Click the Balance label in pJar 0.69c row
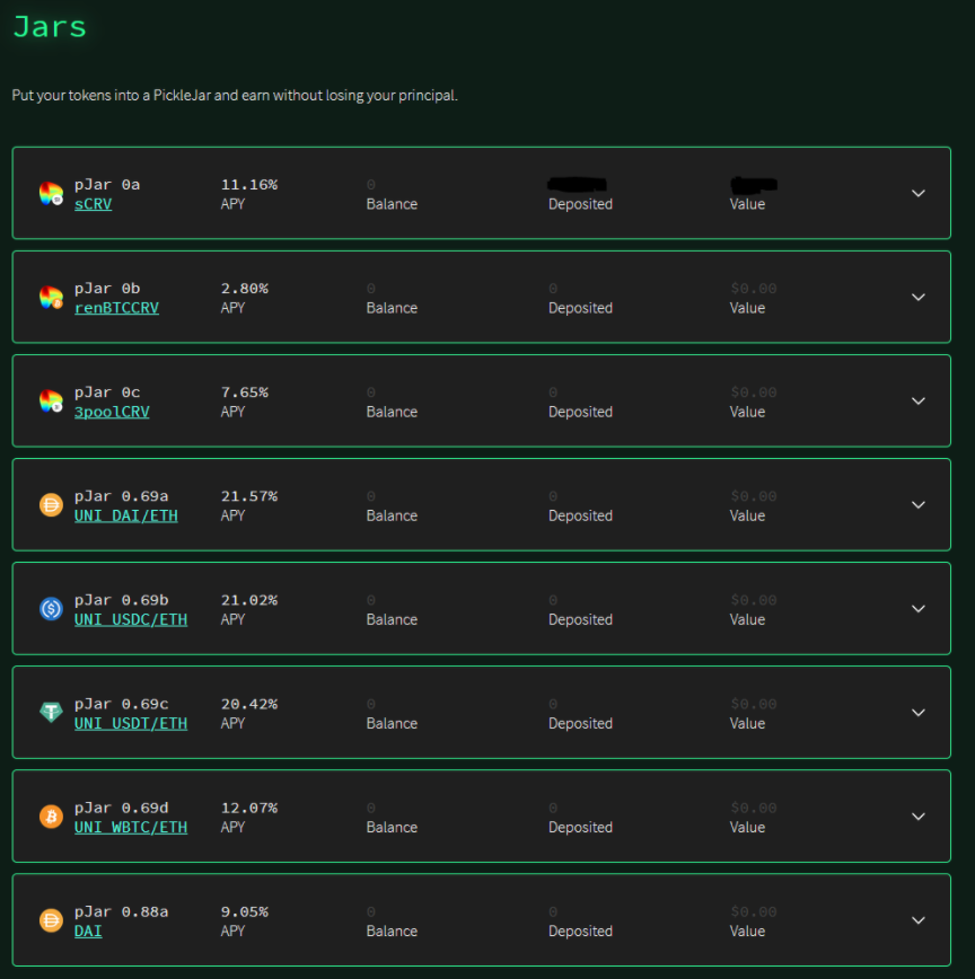The image size is (977, 979). pyautogui.click(x=392, y=723)
